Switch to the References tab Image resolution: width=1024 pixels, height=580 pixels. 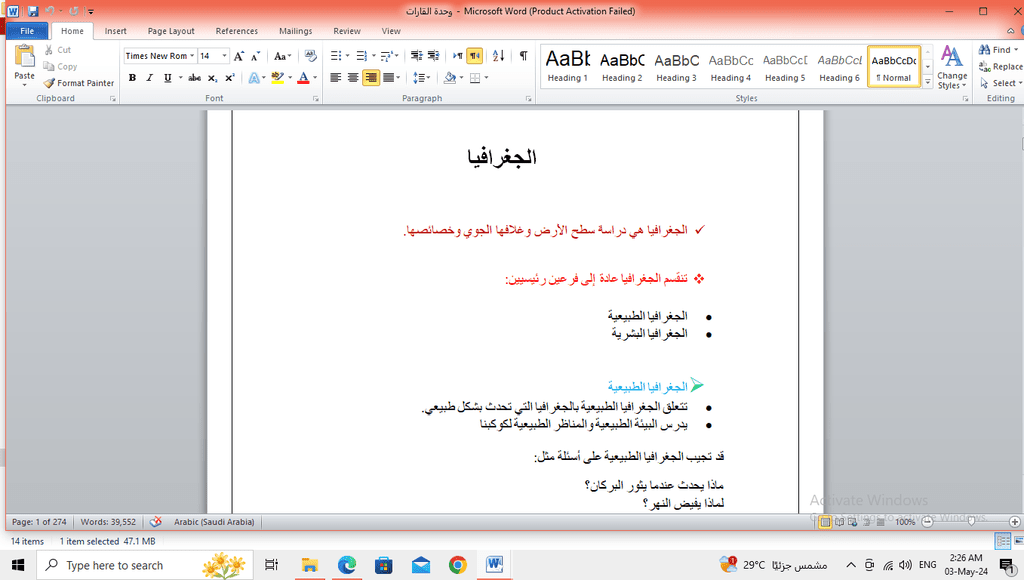coord(236,31)
